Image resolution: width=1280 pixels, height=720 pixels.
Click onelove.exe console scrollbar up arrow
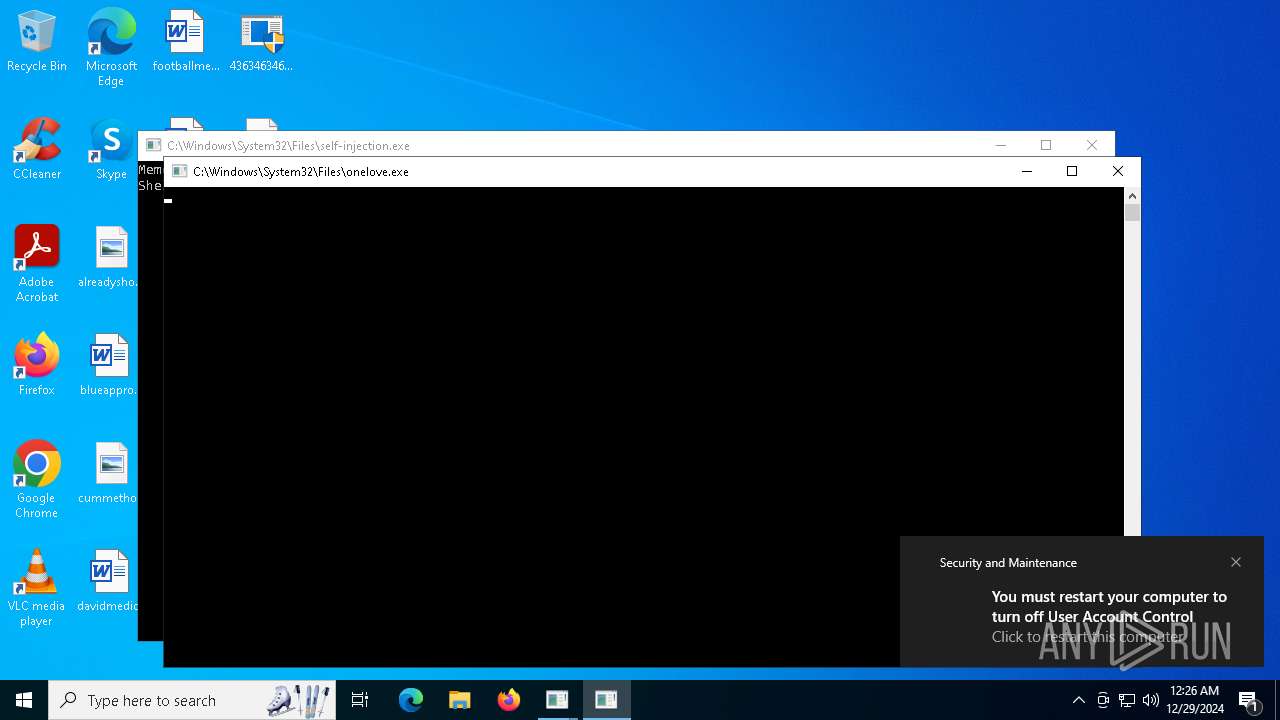pyautogui.click(x=1132, y=195)
